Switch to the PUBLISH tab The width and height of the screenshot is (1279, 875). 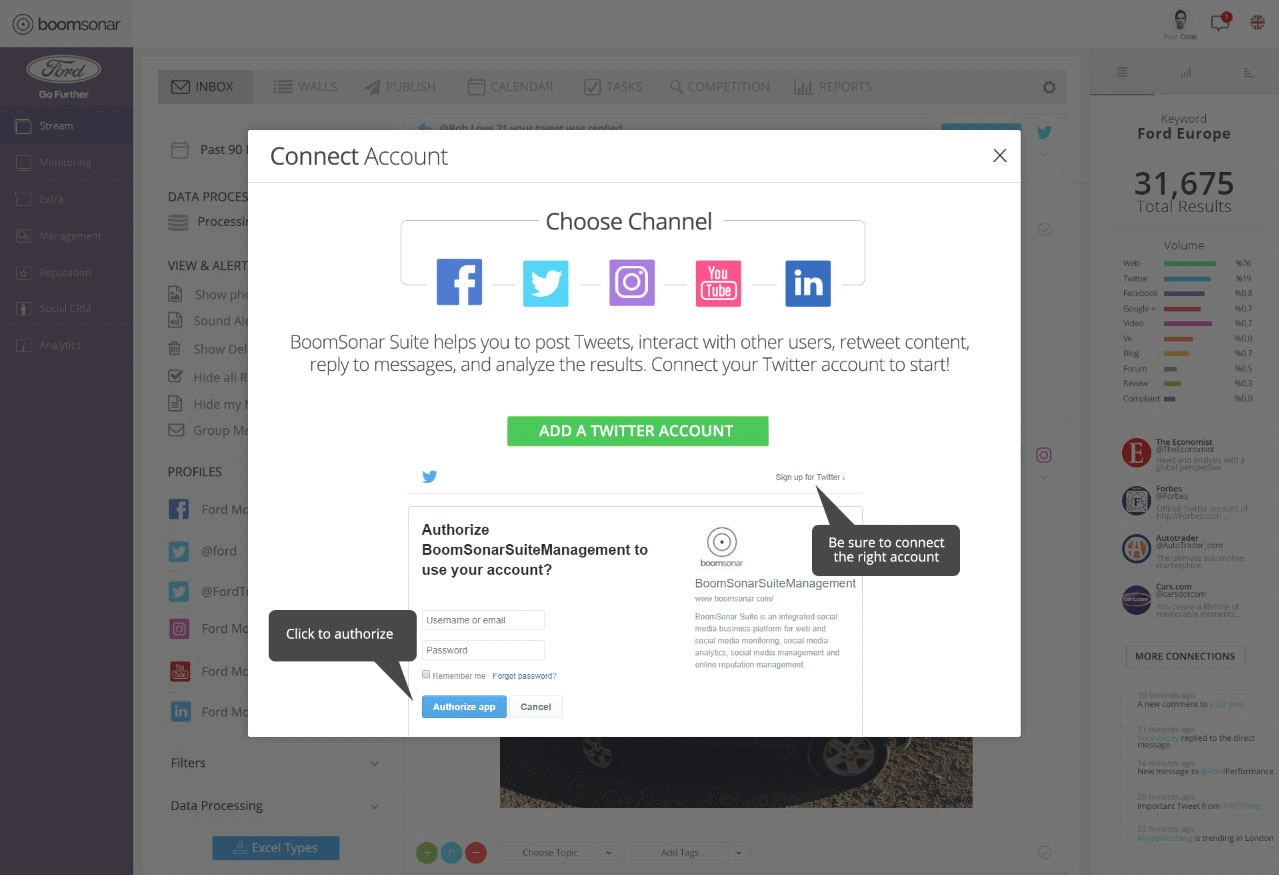[400, 87]
